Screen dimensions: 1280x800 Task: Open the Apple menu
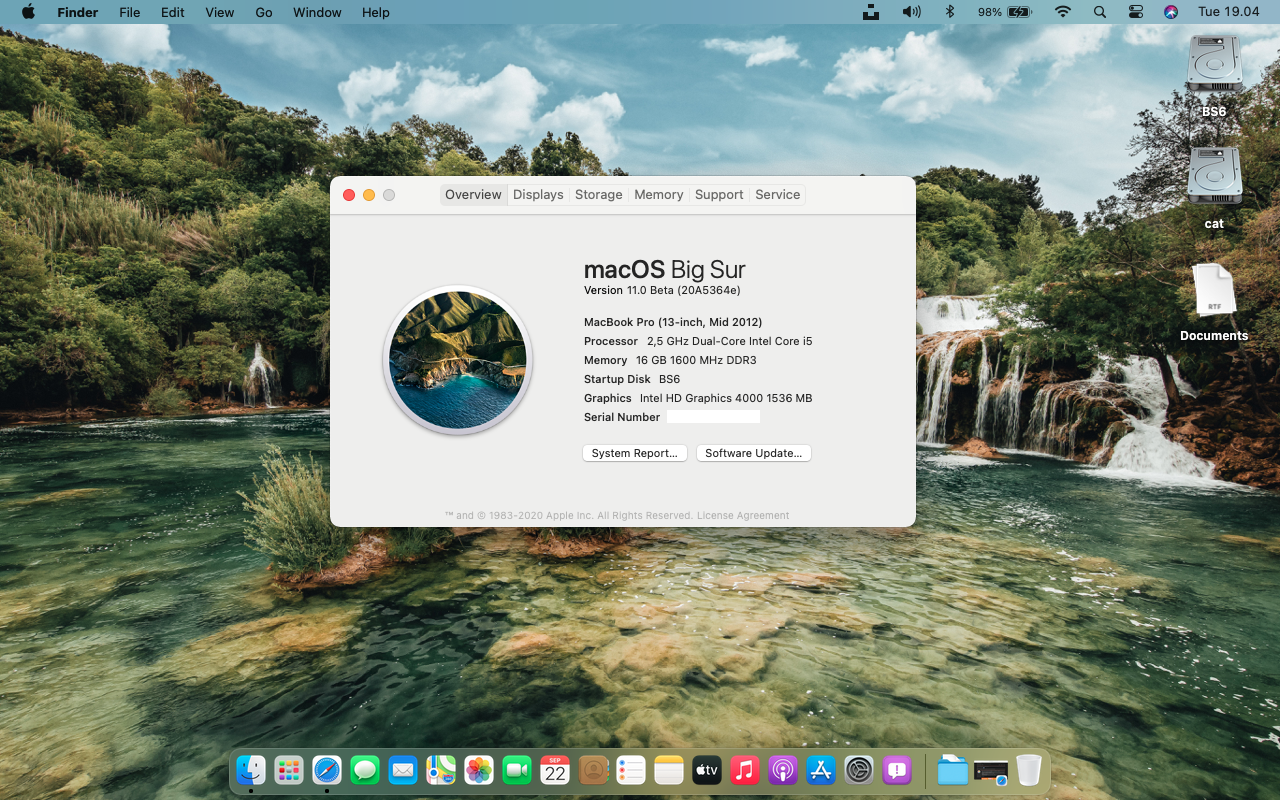pos(28,12)
